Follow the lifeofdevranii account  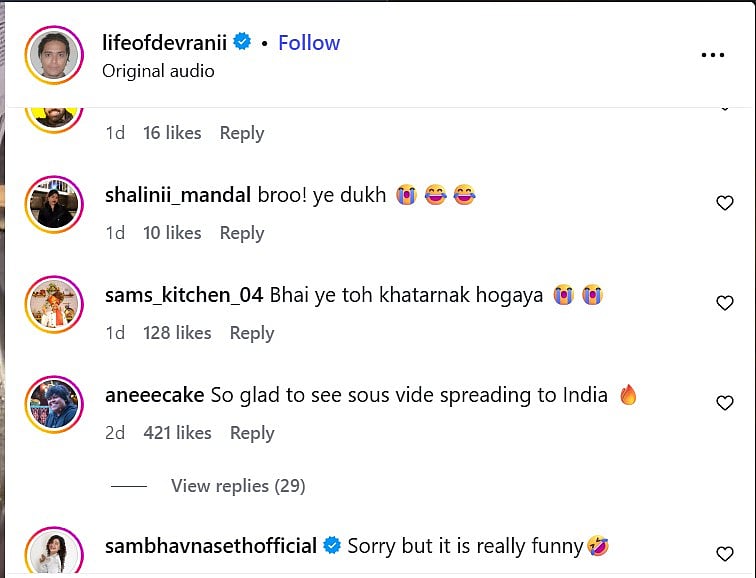point(309,42)
